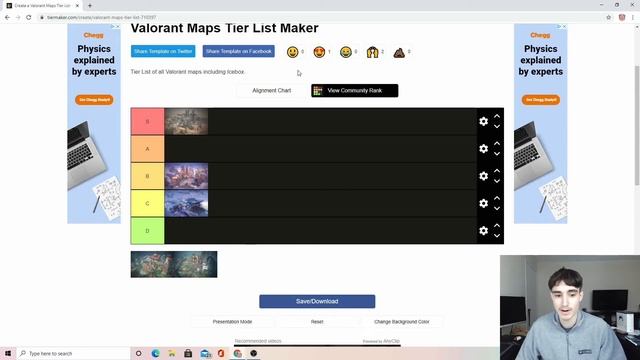Viewport: 640px width, 360px height.
Task: Bookmark this page with the star icon
Action: click(609, 18)
